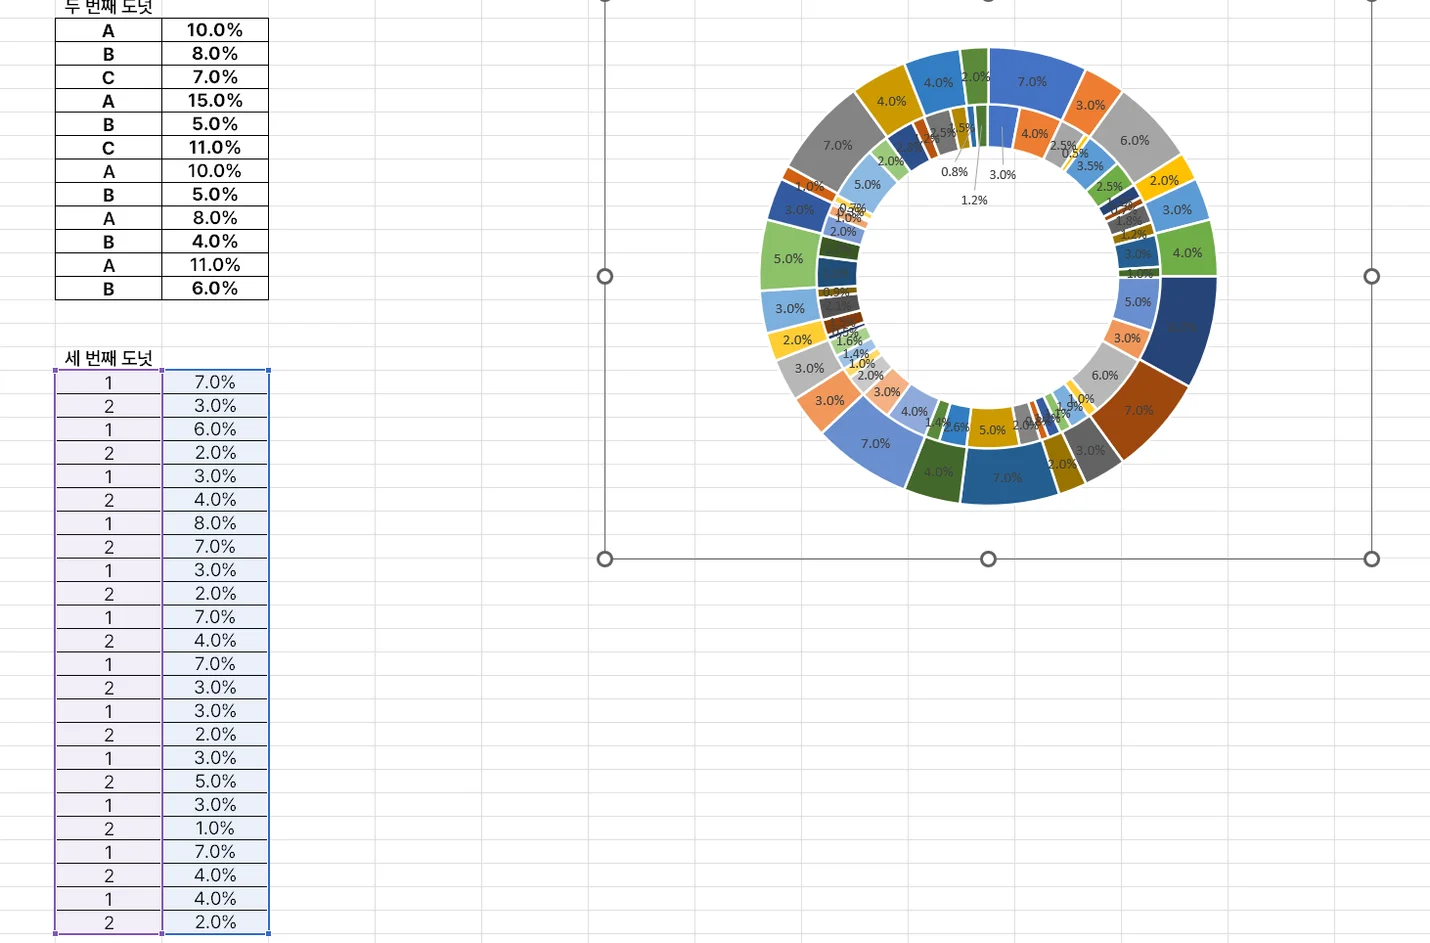Click the chart's right-middle sizing handle
1430x943 pixels.
tap(1372, 276)
